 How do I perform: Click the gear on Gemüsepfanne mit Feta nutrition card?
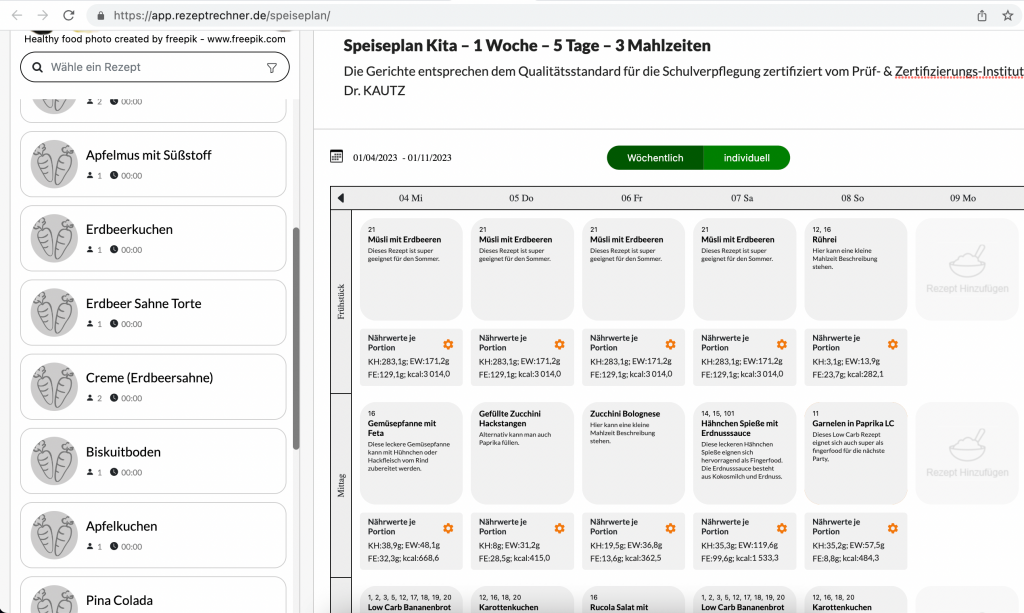[447, 527]
